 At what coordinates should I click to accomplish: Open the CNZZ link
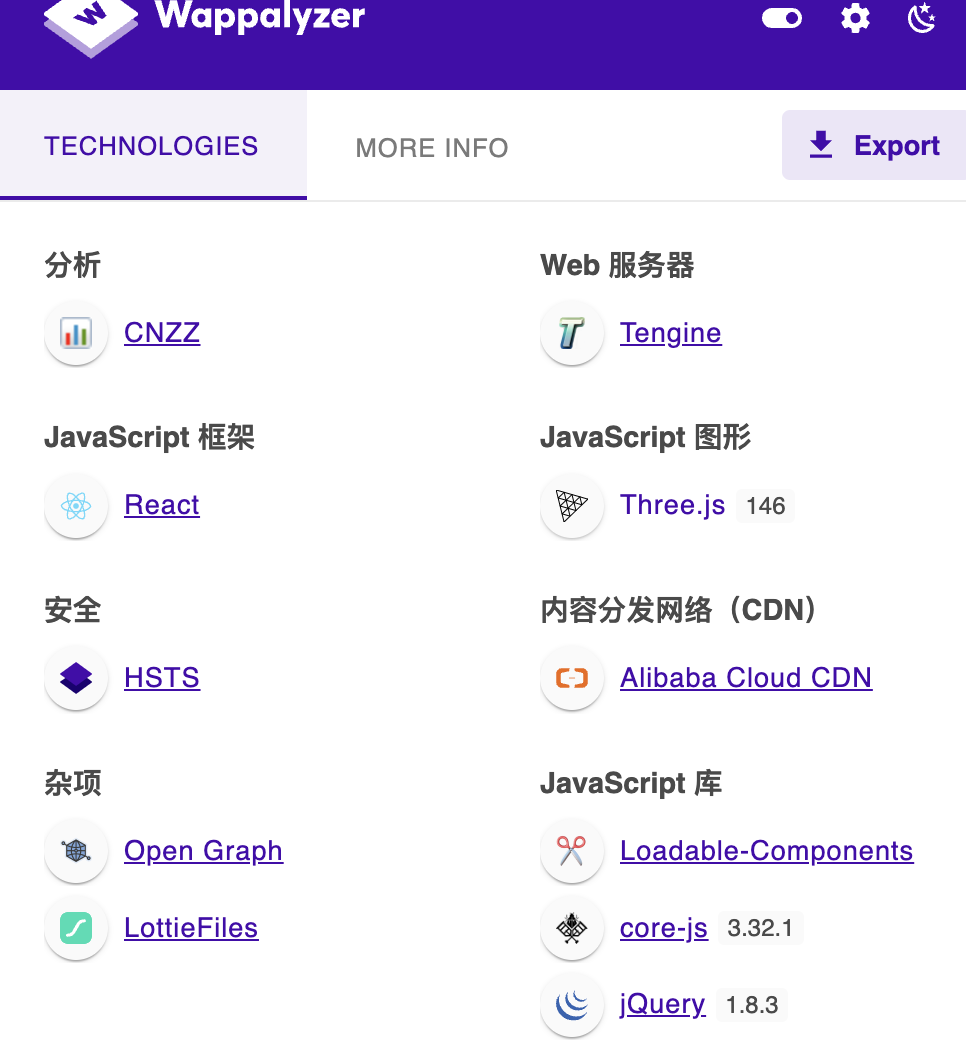click(162, 333)
